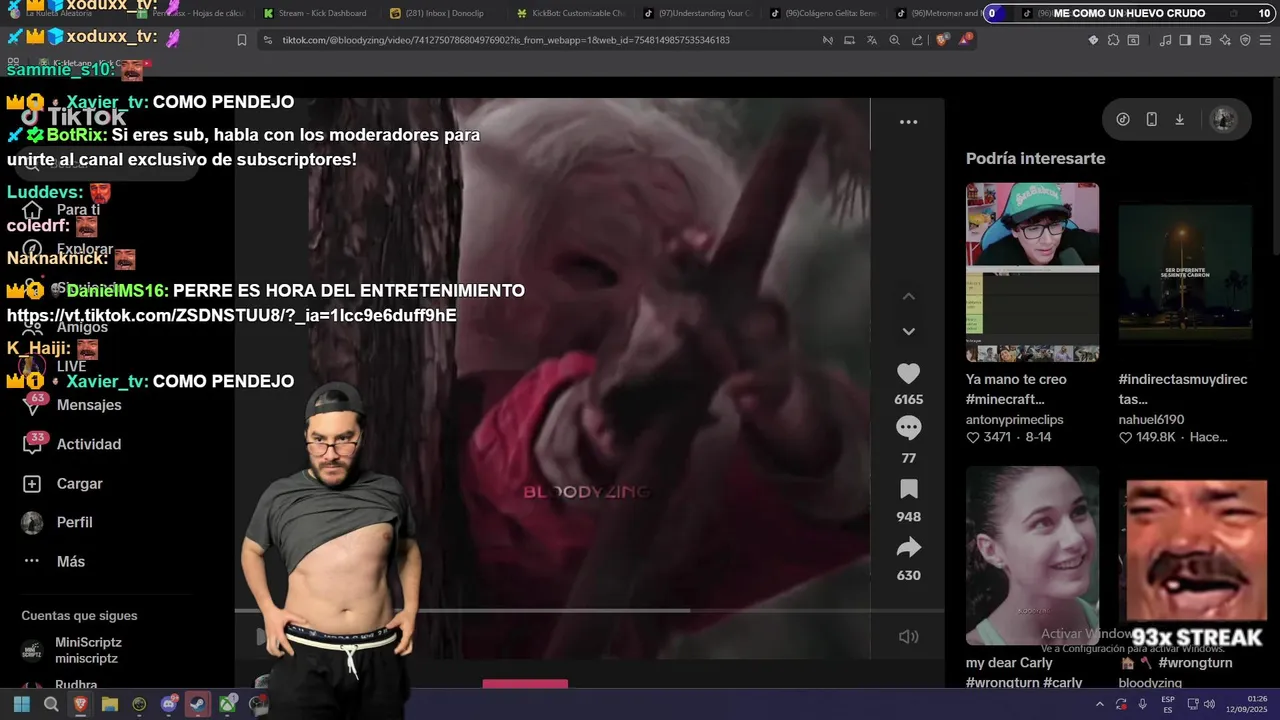The height and width of the screenshot is (720, 1280).
Task: Click the bloodyzing author name
Action: point(1150,683)
